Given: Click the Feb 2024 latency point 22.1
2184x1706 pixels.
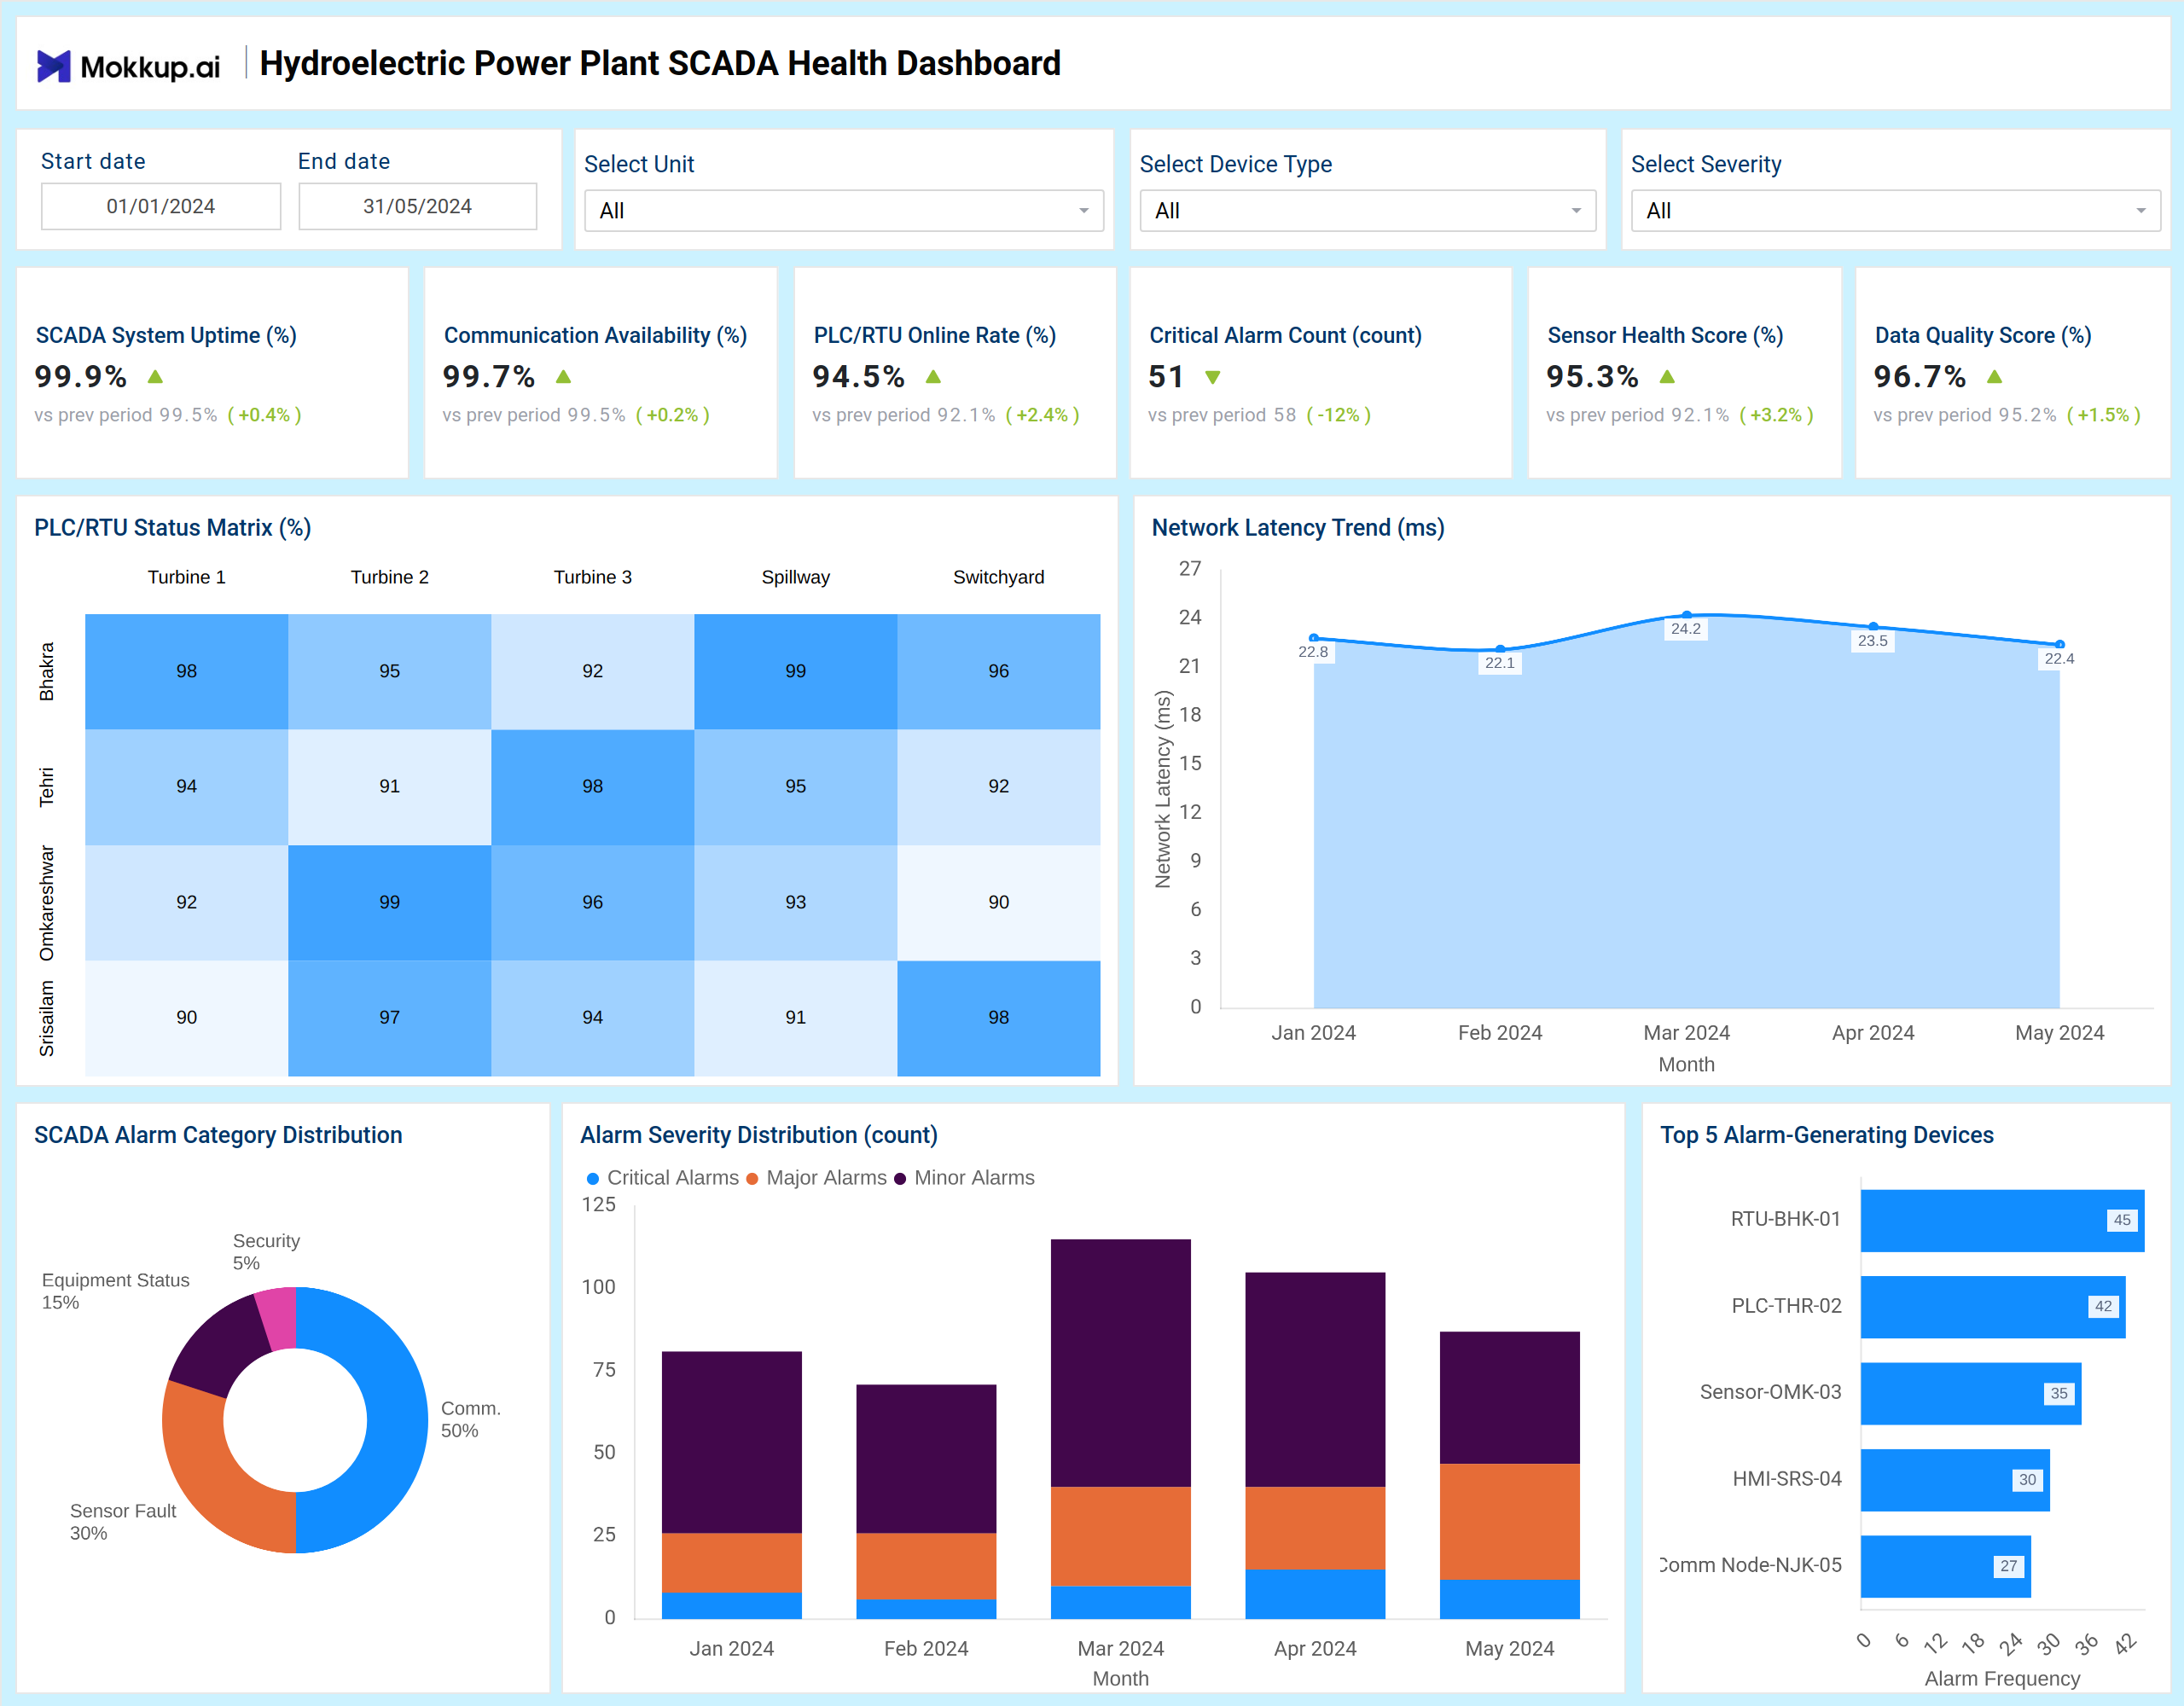Looking at the screenshot, I should point(1500,649).
